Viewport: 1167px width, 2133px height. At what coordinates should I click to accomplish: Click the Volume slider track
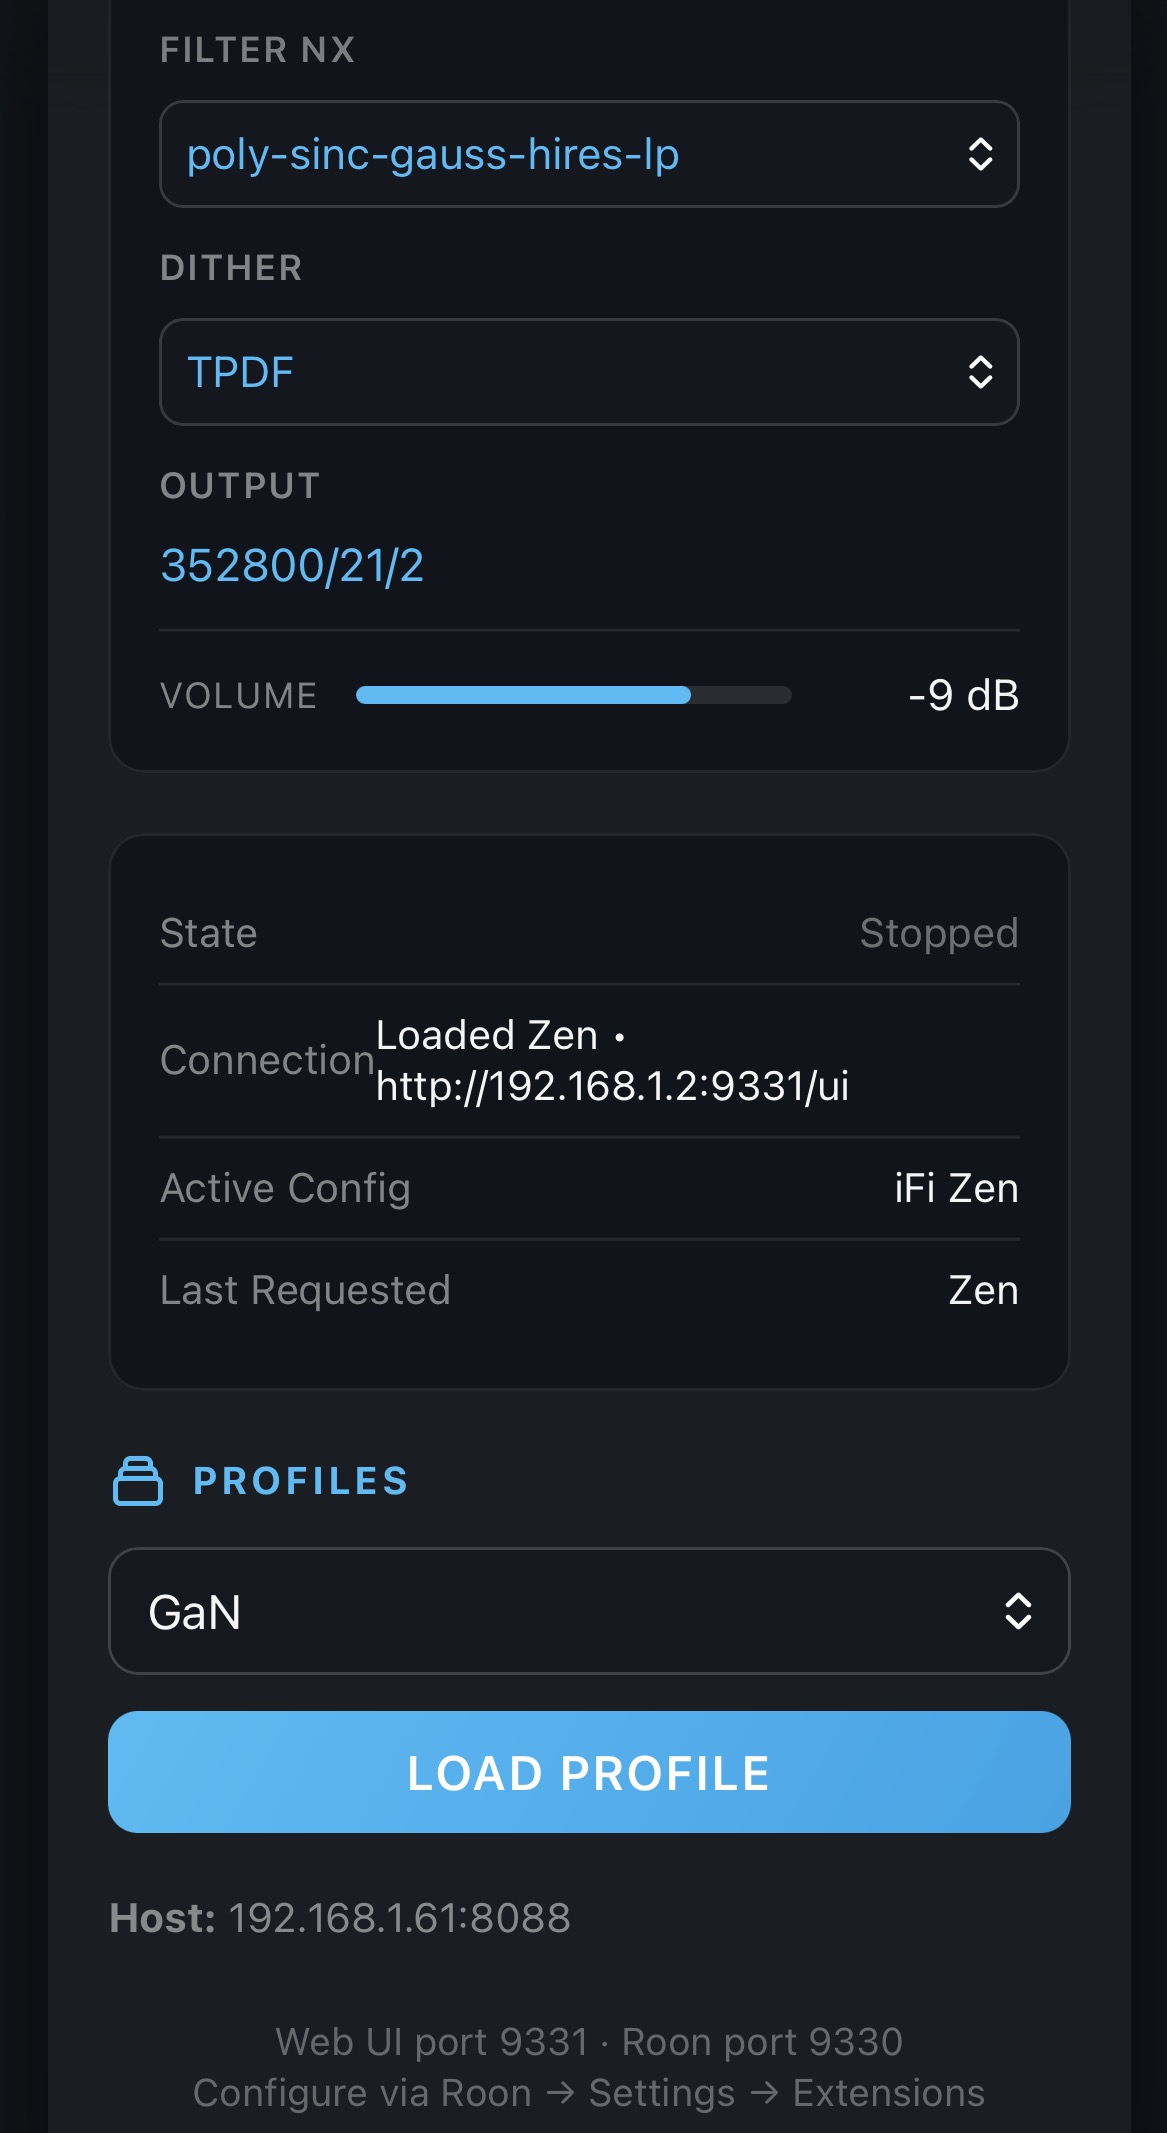pos(573,695)
